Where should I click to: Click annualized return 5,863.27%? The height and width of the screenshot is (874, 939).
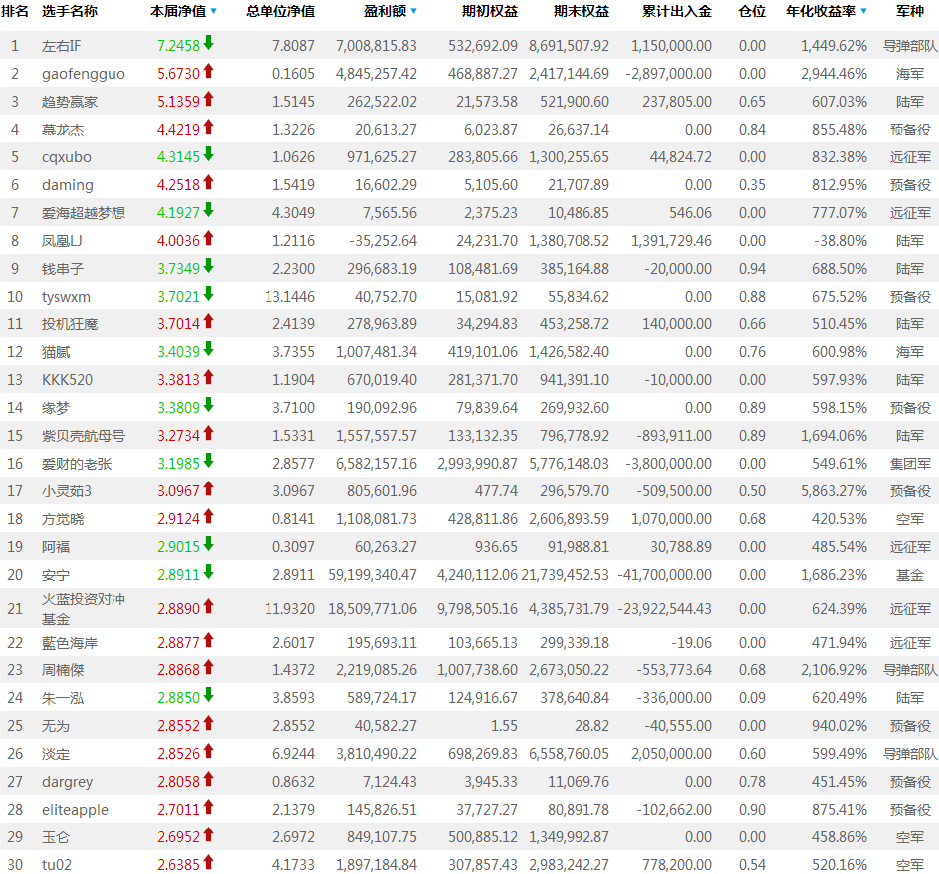(x=834, y=491)
